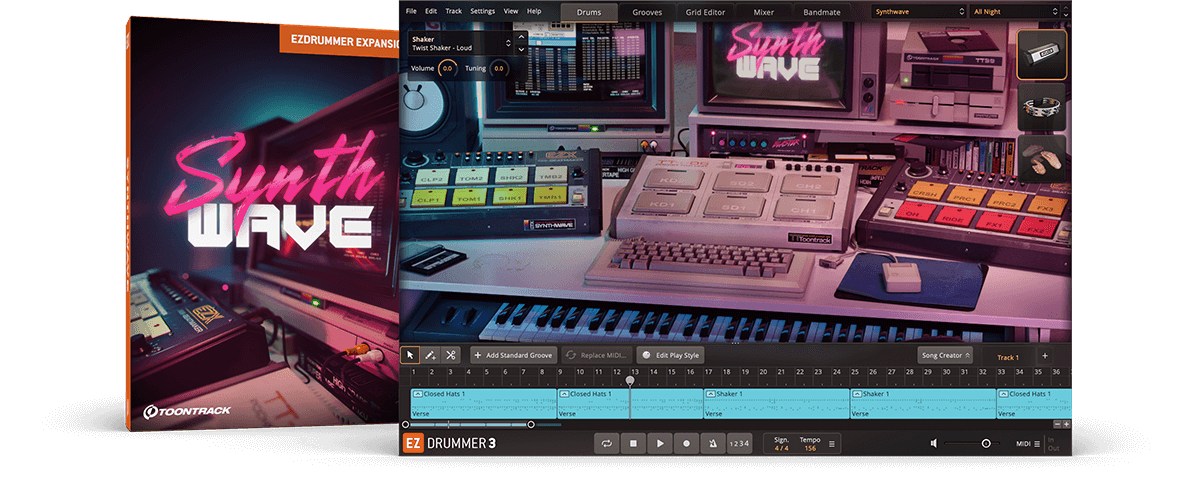The height and width of the screenshot is (488, 1200).
Task: Click the speaker volume icon
Action: [x=933, y=443]
